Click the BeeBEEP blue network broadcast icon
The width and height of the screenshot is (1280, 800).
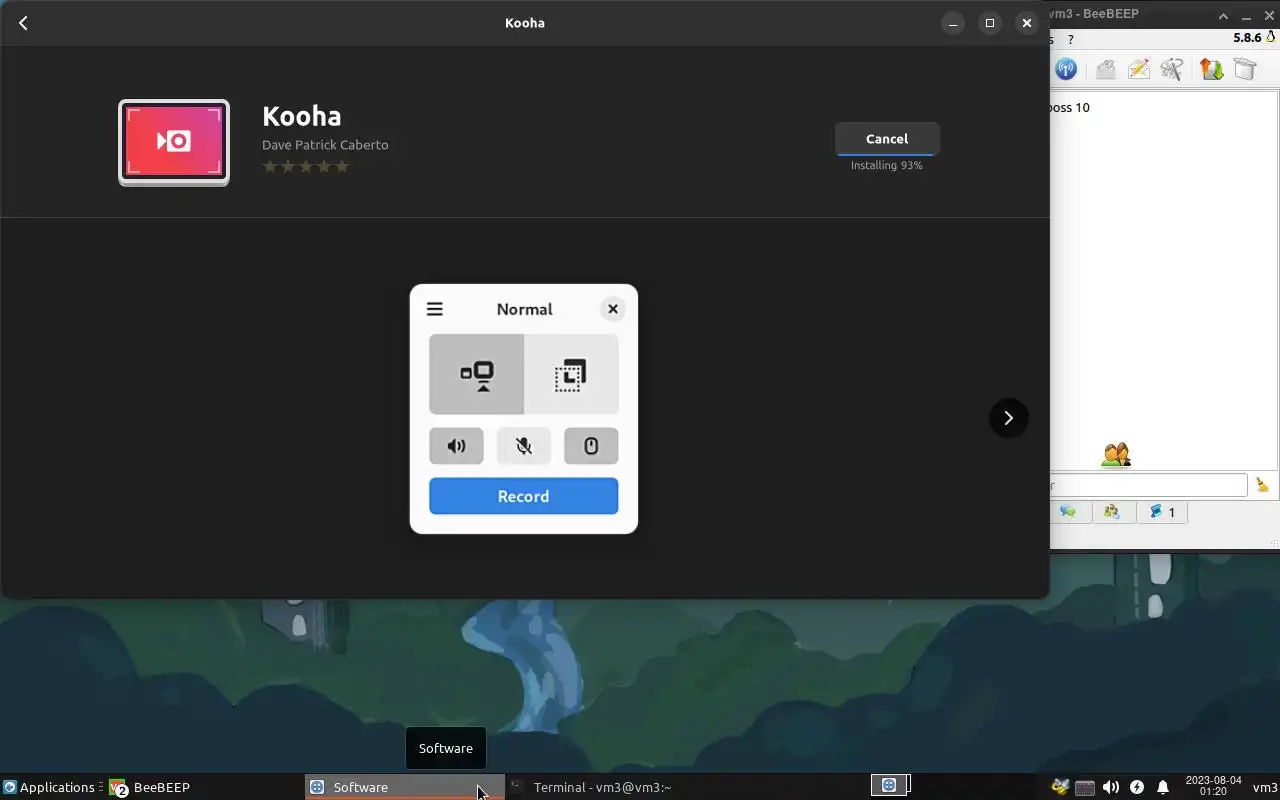pos(1066,69)
